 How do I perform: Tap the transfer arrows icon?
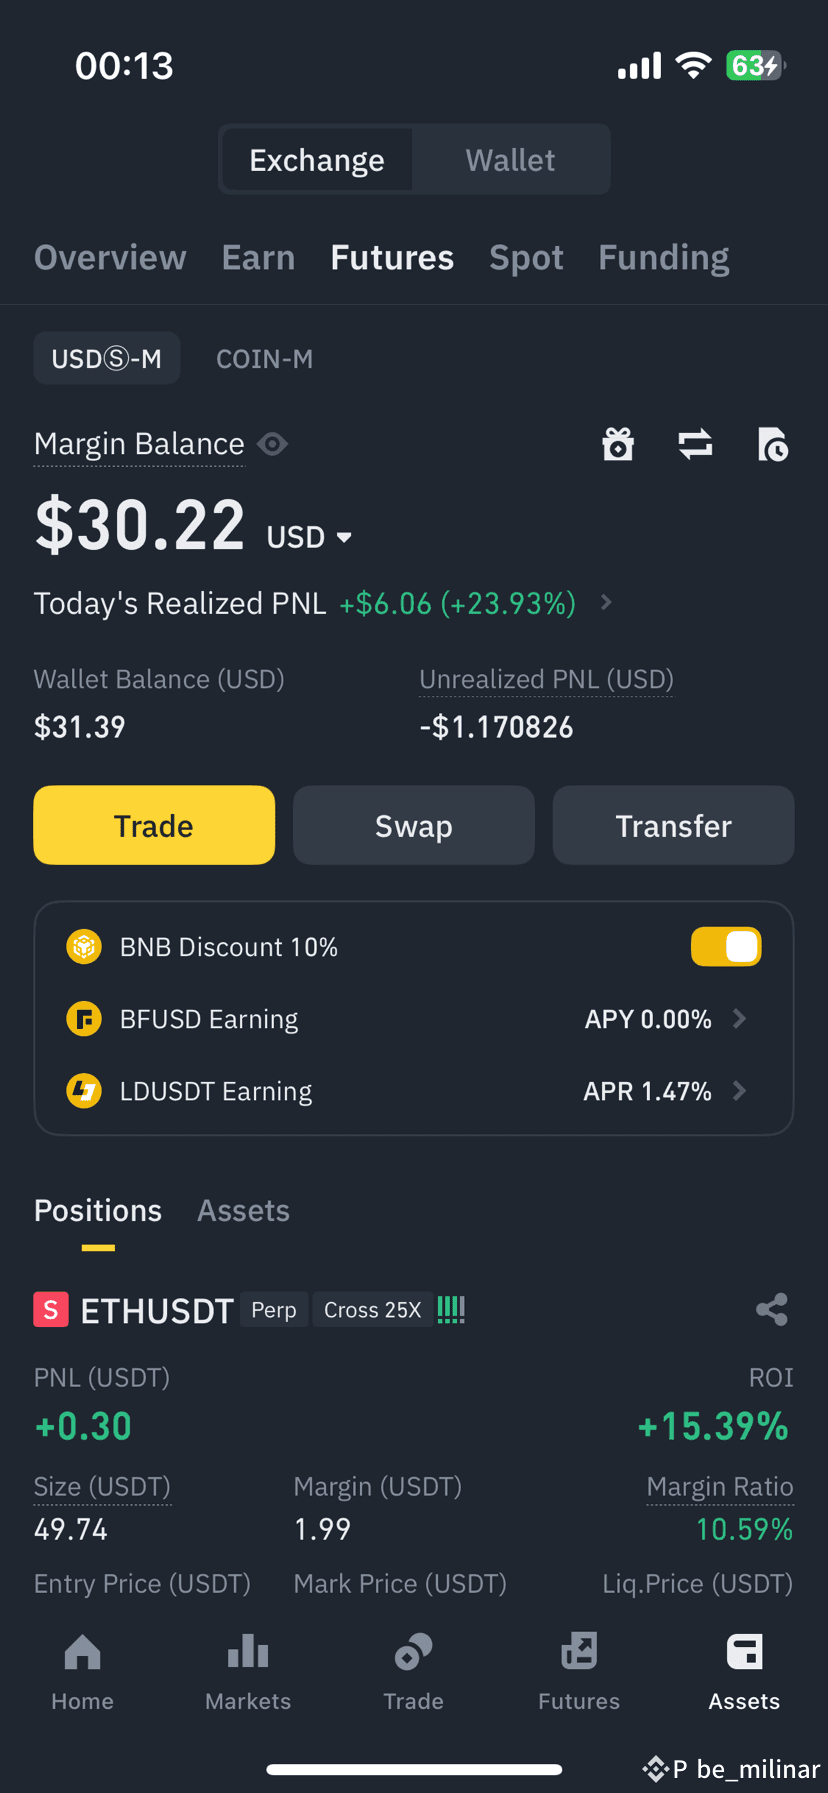pos(695,444)
